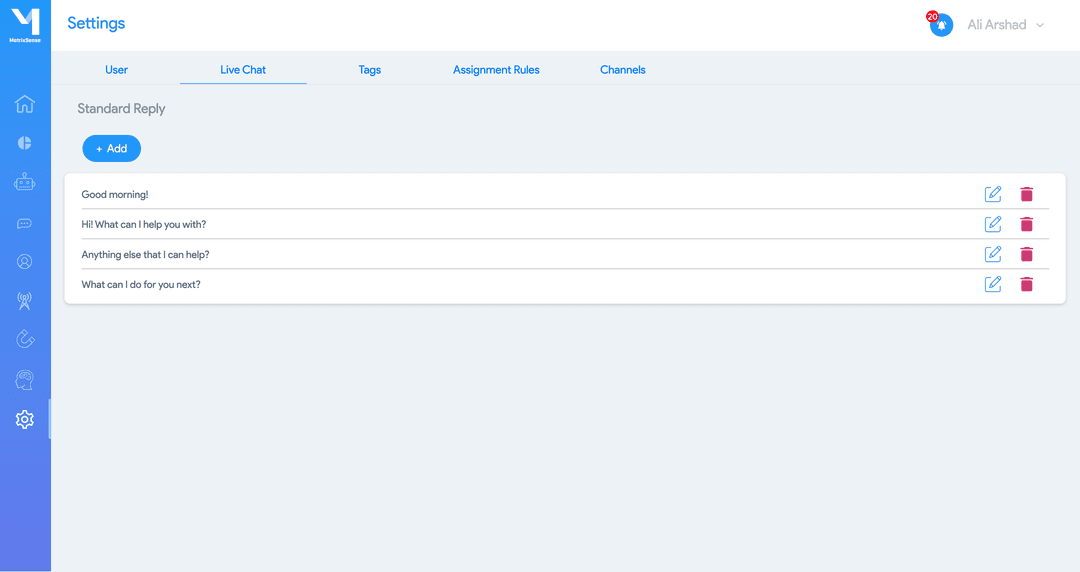Screen dimensions: 1080x572
Task: Click the Settings page title
Action: (x=96, y=23)
